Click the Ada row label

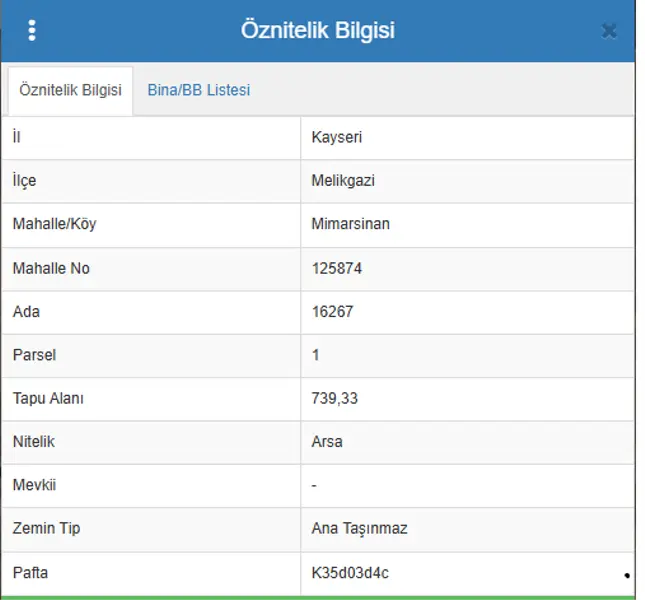(26, 312)
